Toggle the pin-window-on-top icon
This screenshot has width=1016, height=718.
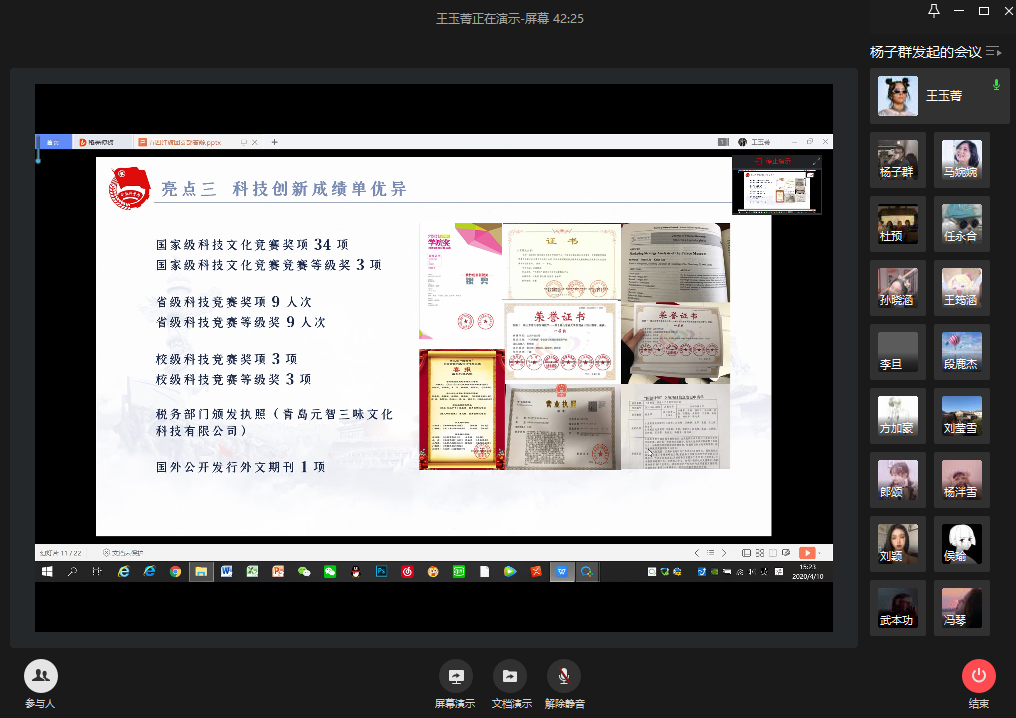pos(934,11)
